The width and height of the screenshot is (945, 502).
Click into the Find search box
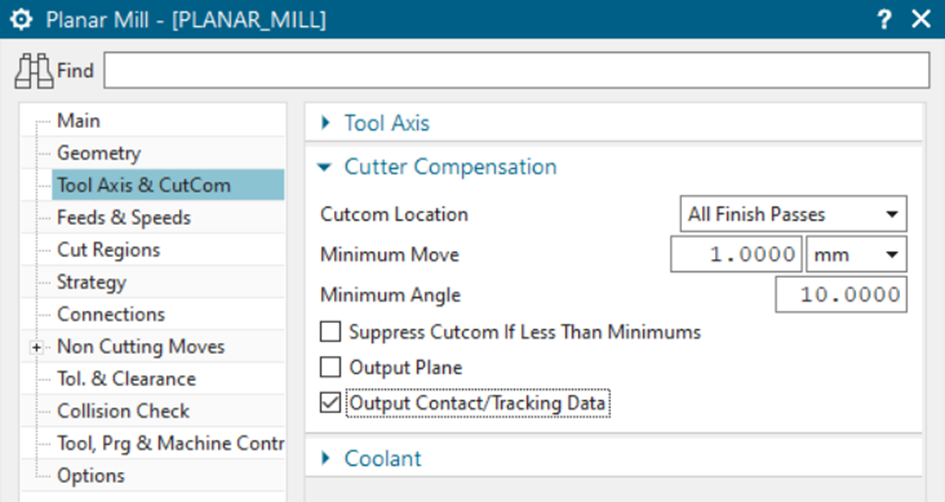(x=516, y=71)
